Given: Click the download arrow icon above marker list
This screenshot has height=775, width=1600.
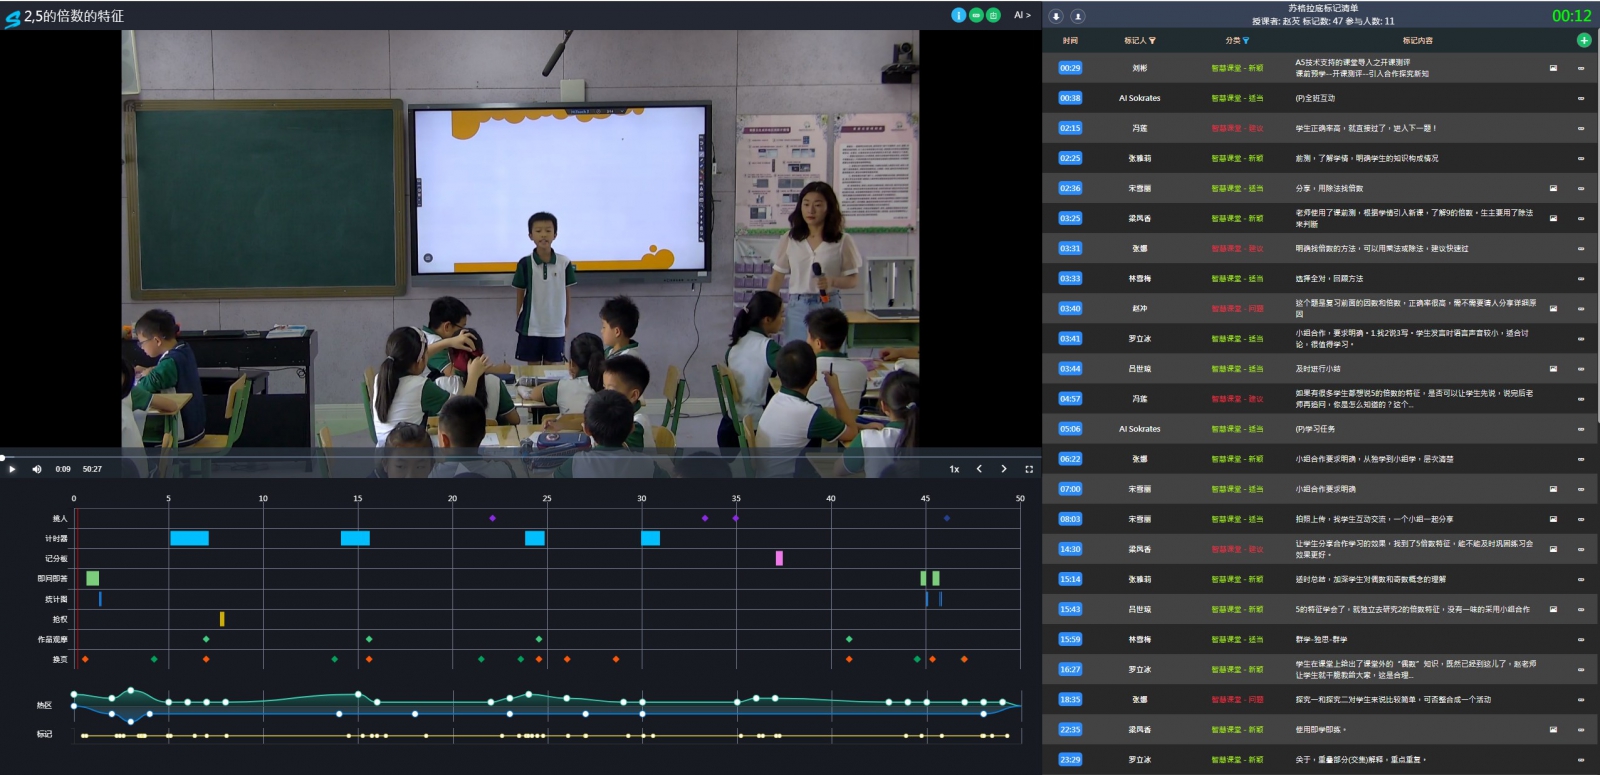Looking at the screenshot, I should [x=1056, y=16].
